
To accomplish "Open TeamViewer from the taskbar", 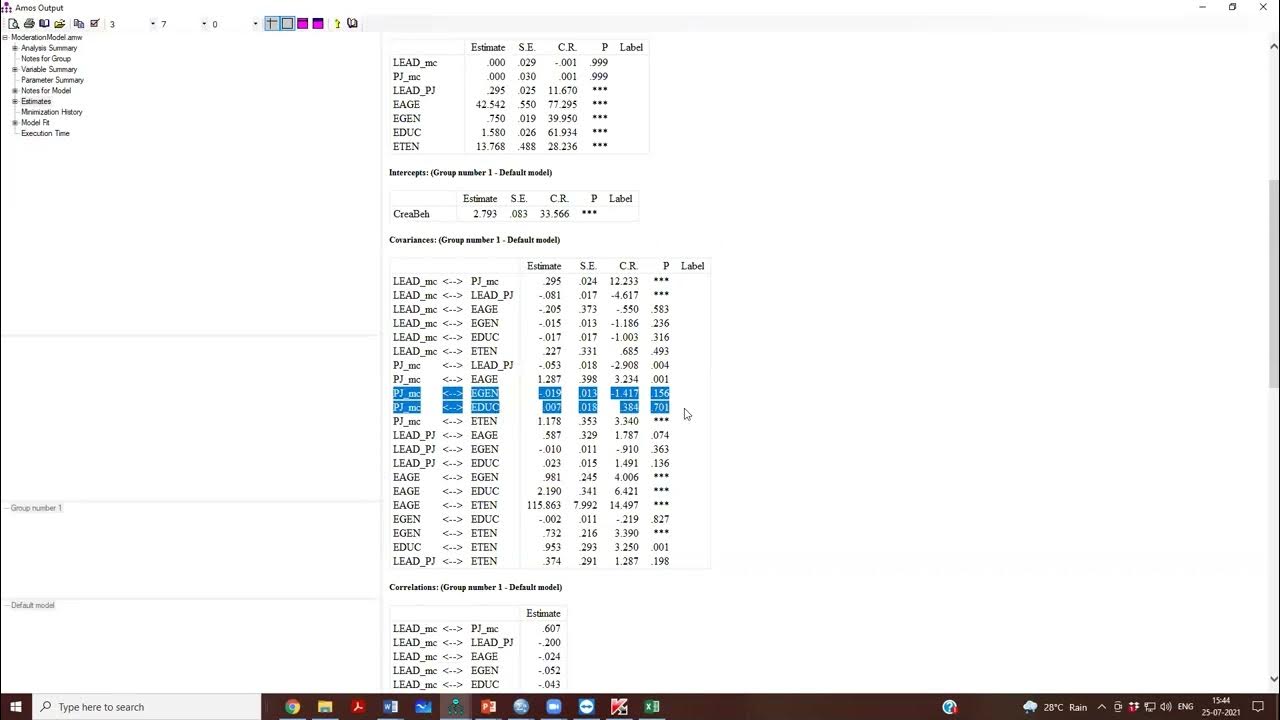I will 586,707.
